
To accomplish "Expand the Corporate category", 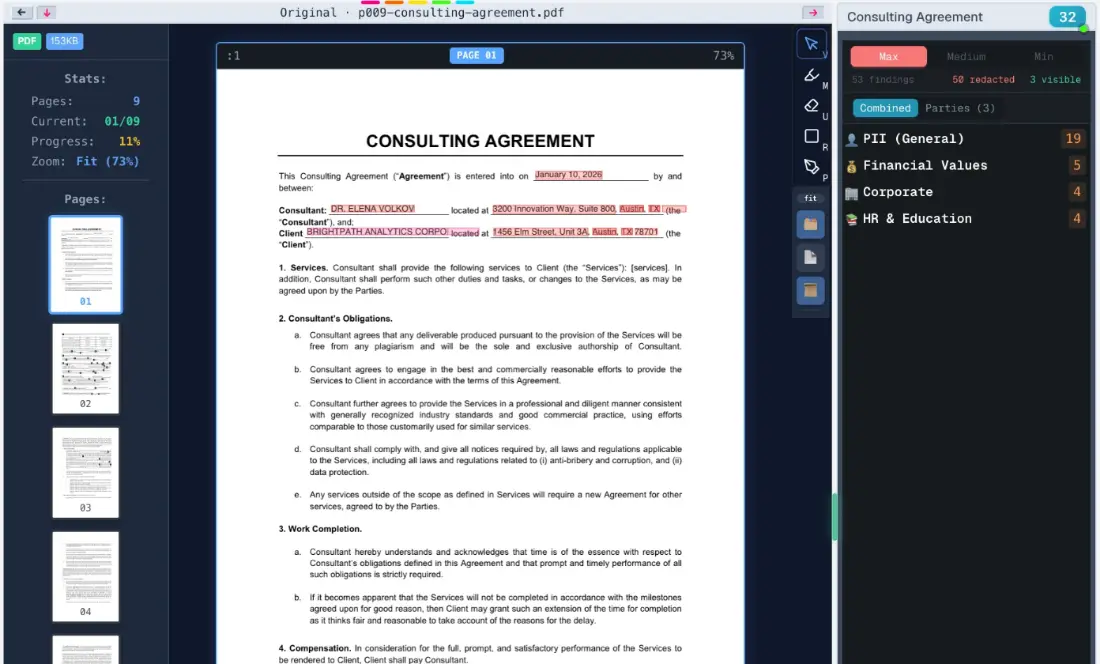I will point(965,192).
